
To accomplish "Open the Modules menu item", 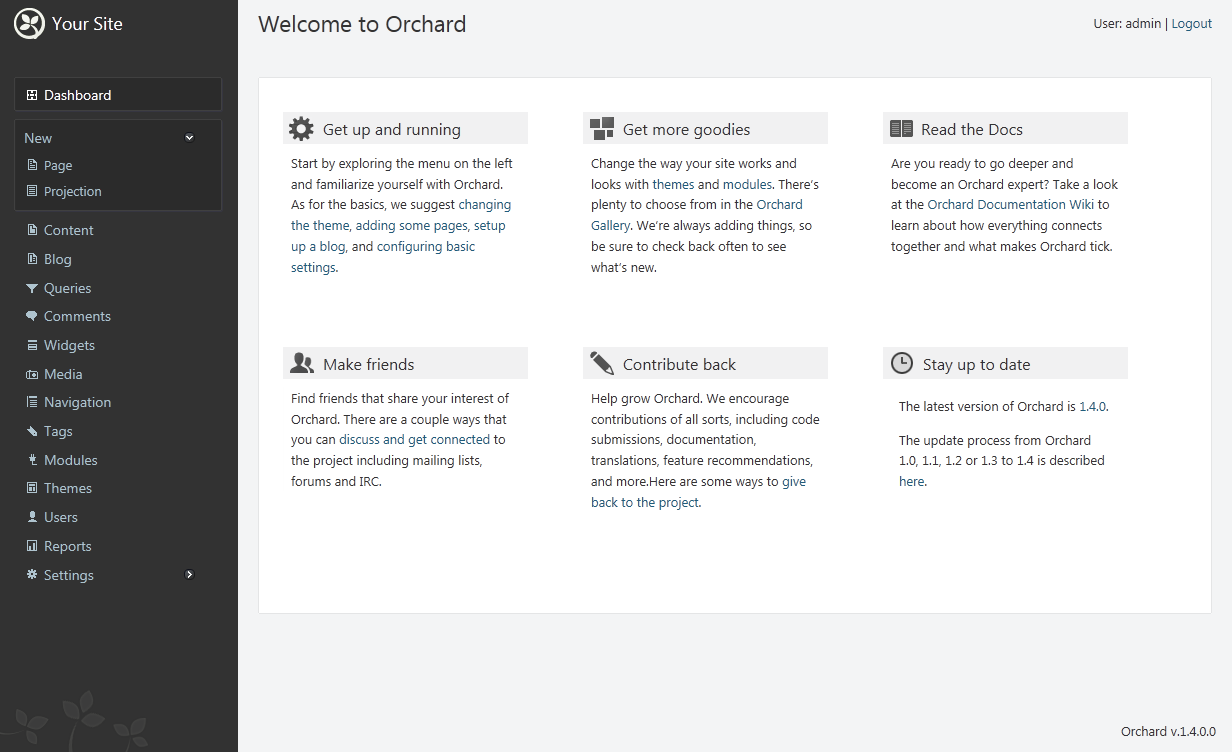I will pos(70,460).
